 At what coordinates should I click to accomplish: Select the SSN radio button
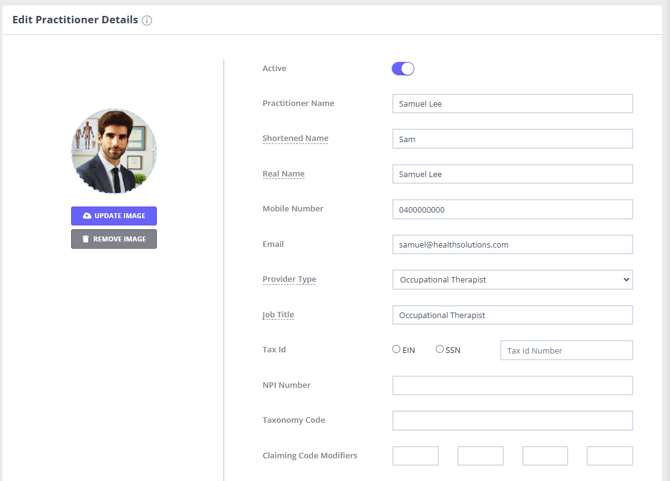coord(440,349)
